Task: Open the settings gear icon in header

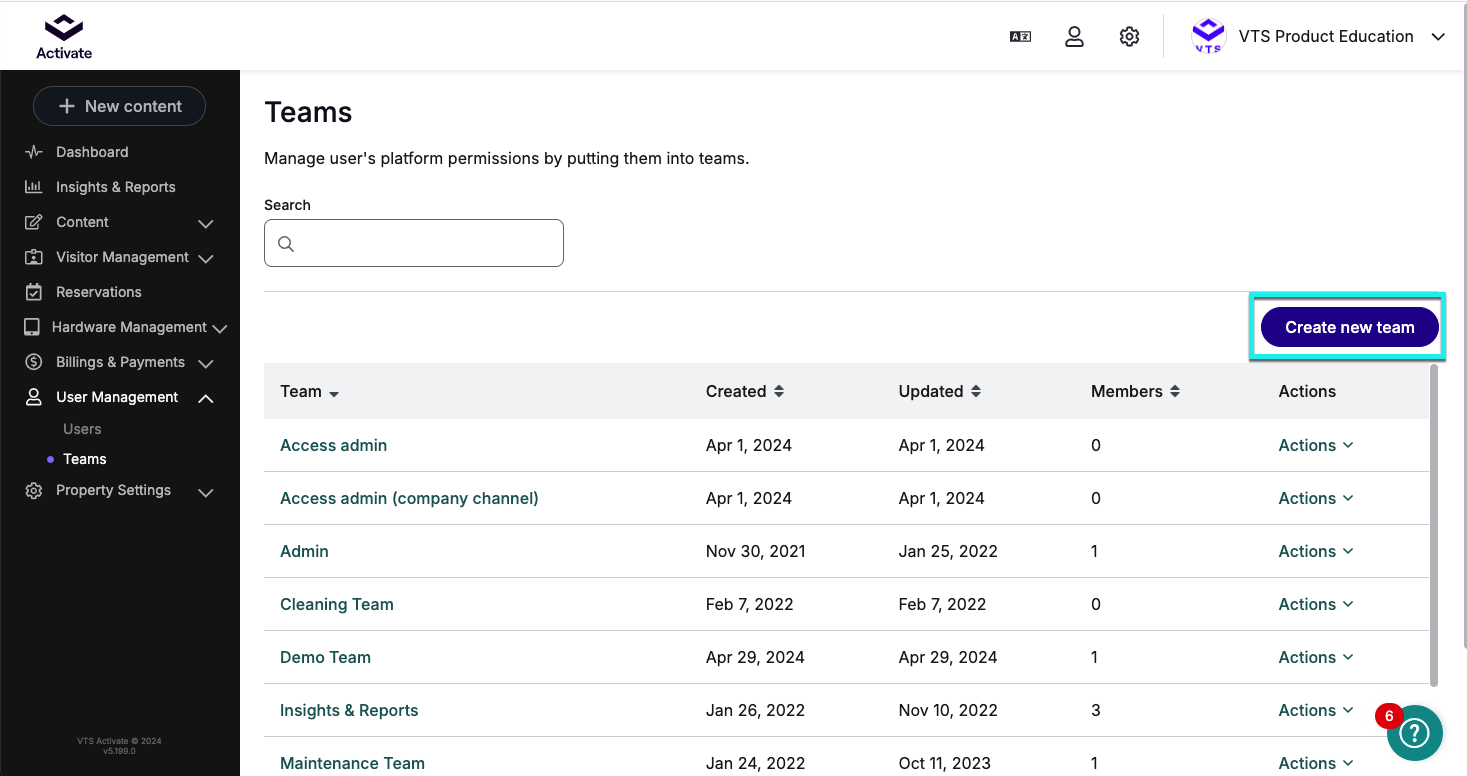Action: tap(1129, 37)
